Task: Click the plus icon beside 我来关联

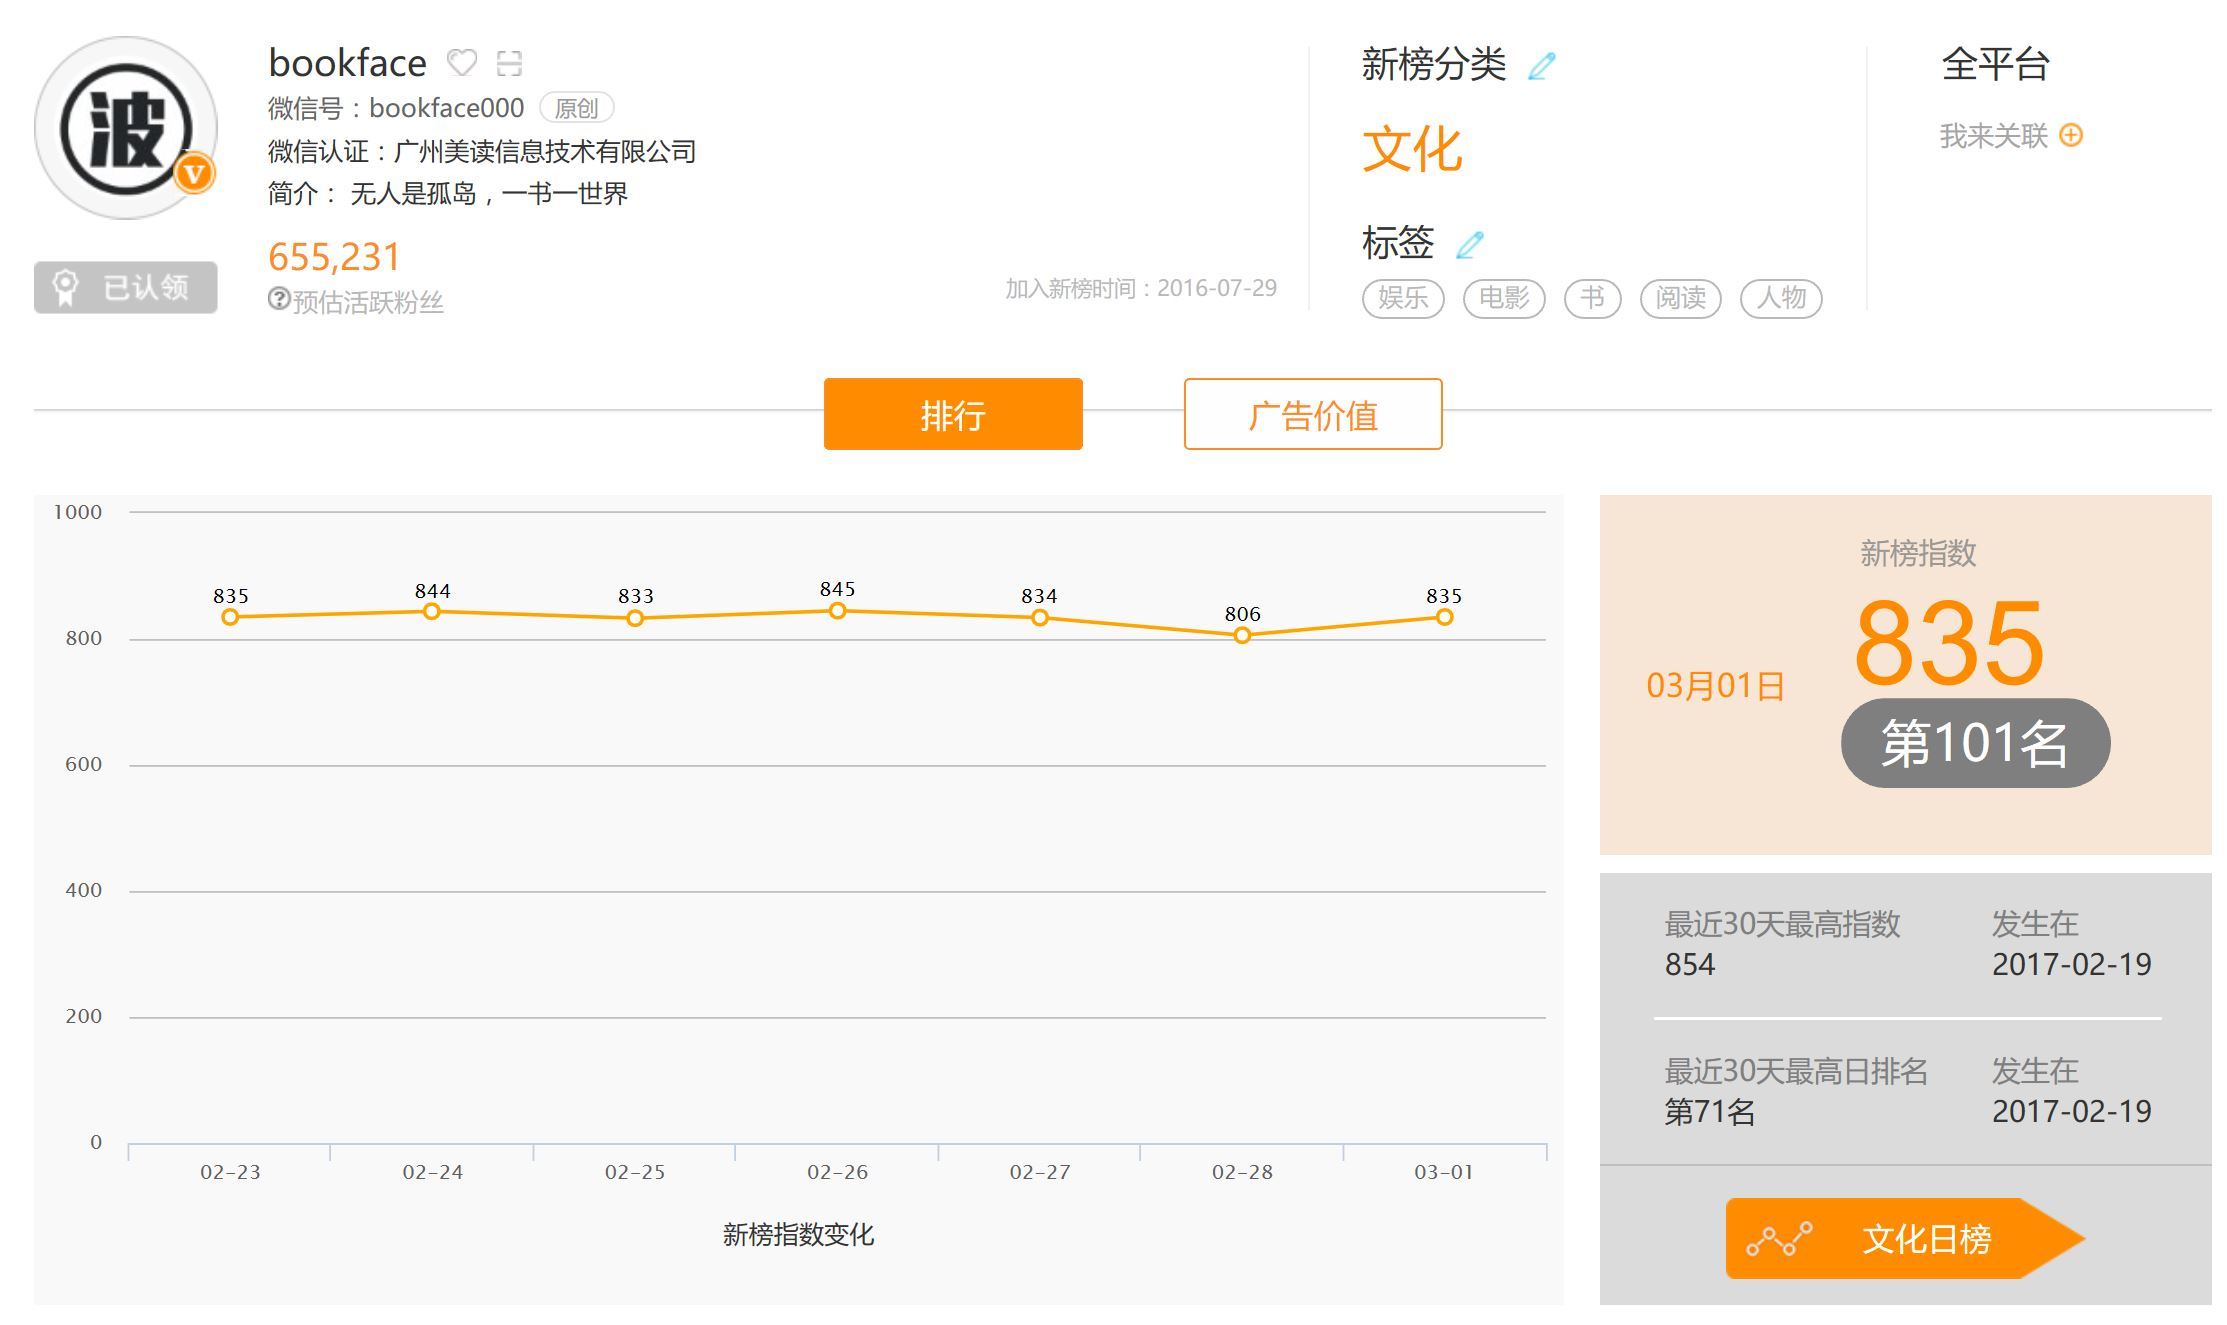Action: [2071, 135]
